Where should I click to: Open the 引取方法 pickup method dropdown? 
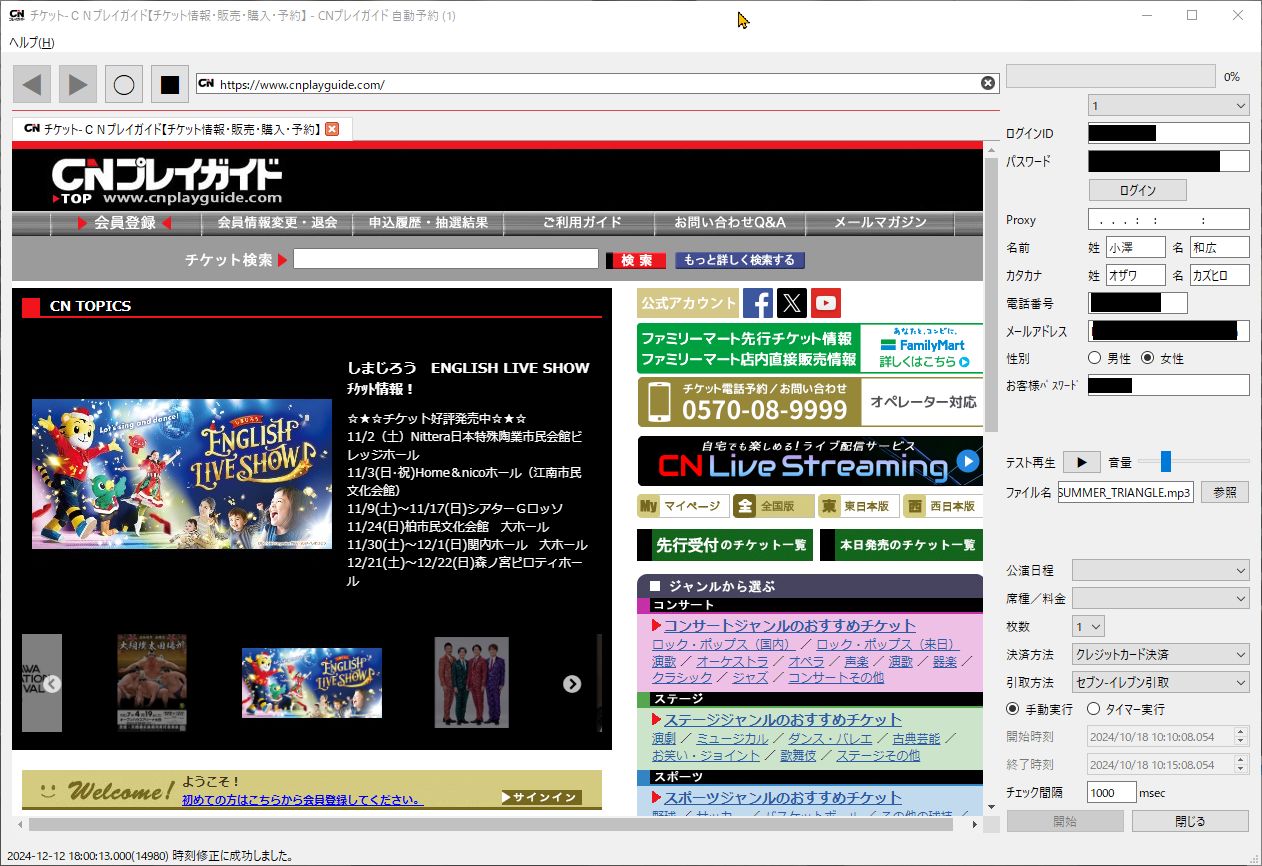point(1160,683)
